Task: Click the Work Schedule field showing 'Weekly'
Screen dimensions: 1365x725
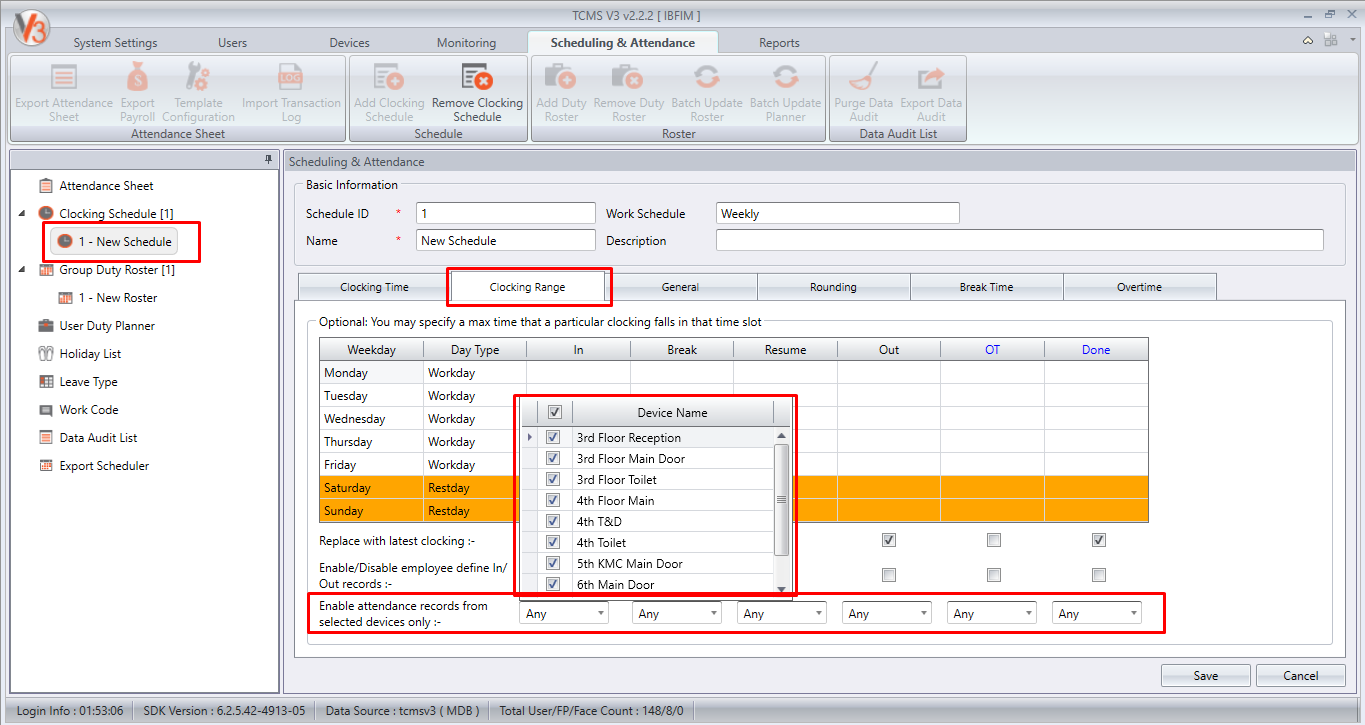Action: click(839, 213)
